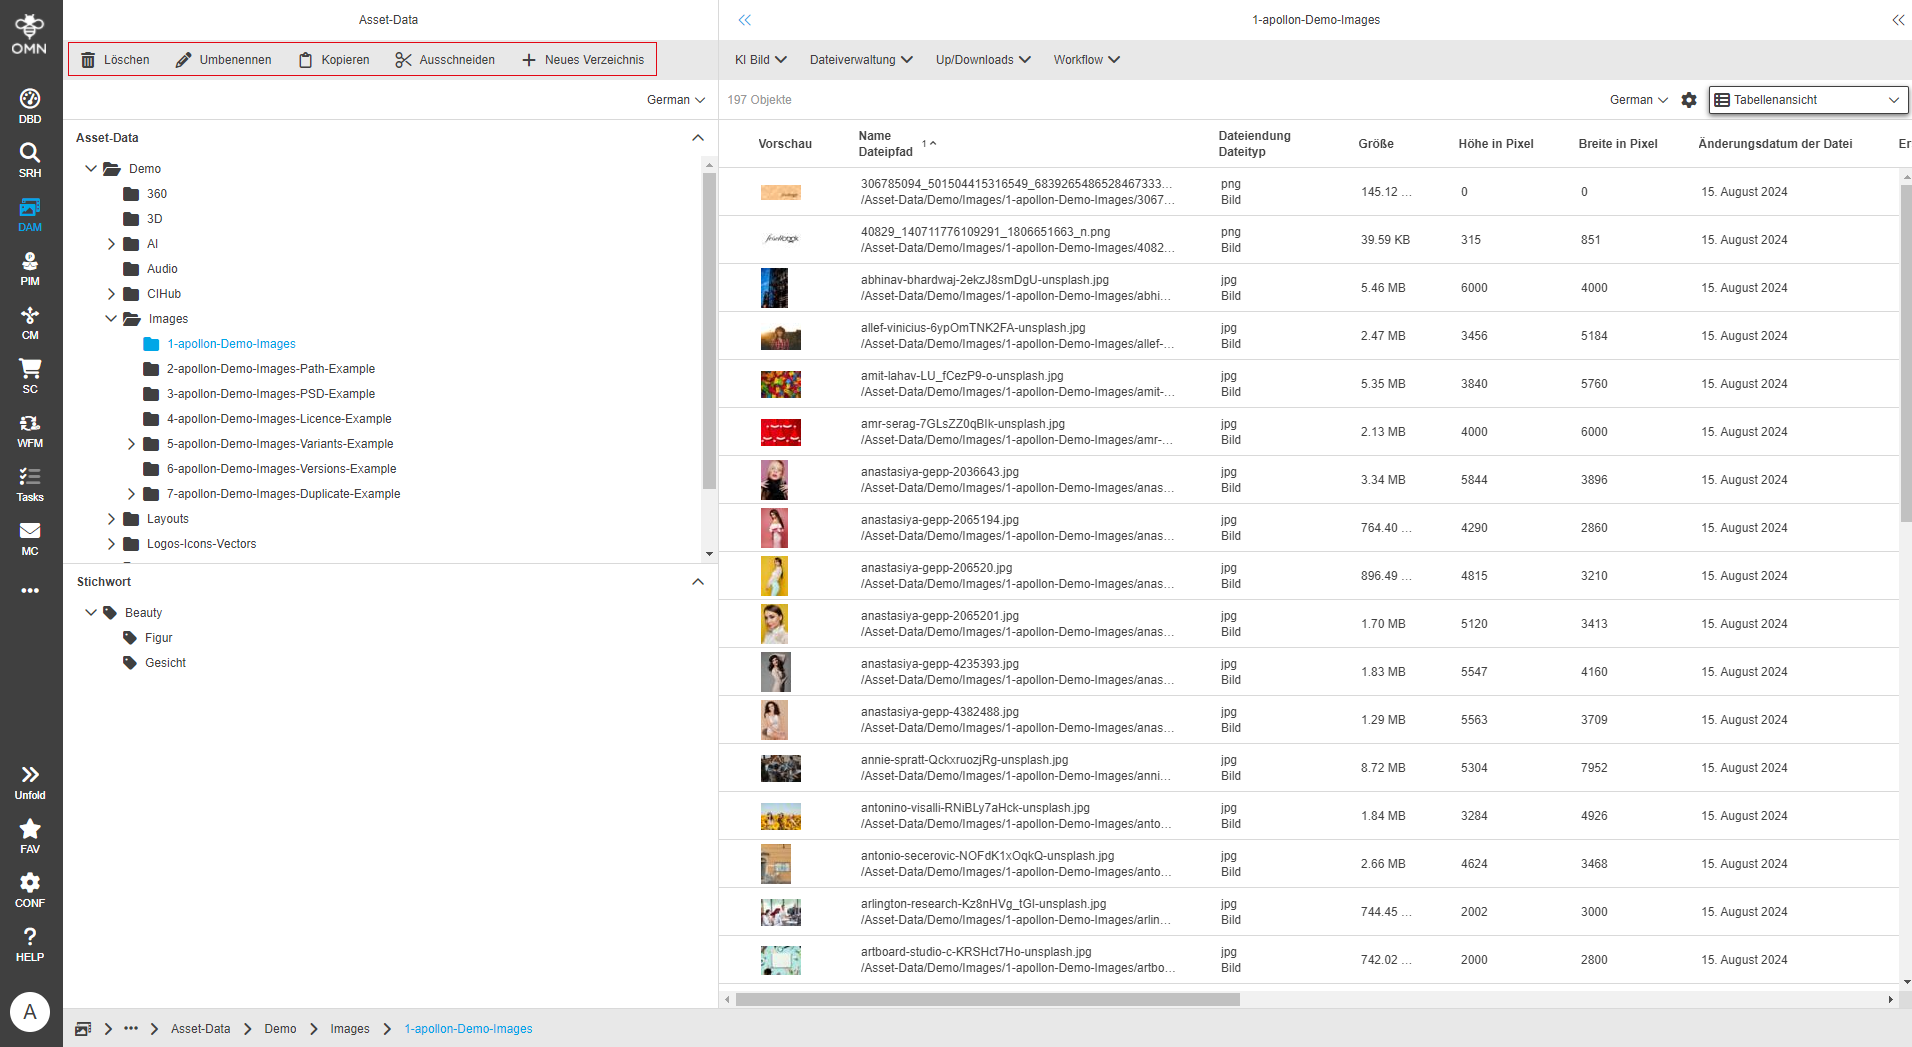Open the German language dropdown
The image size is (1912, 1047).
tap(1638, 100)
